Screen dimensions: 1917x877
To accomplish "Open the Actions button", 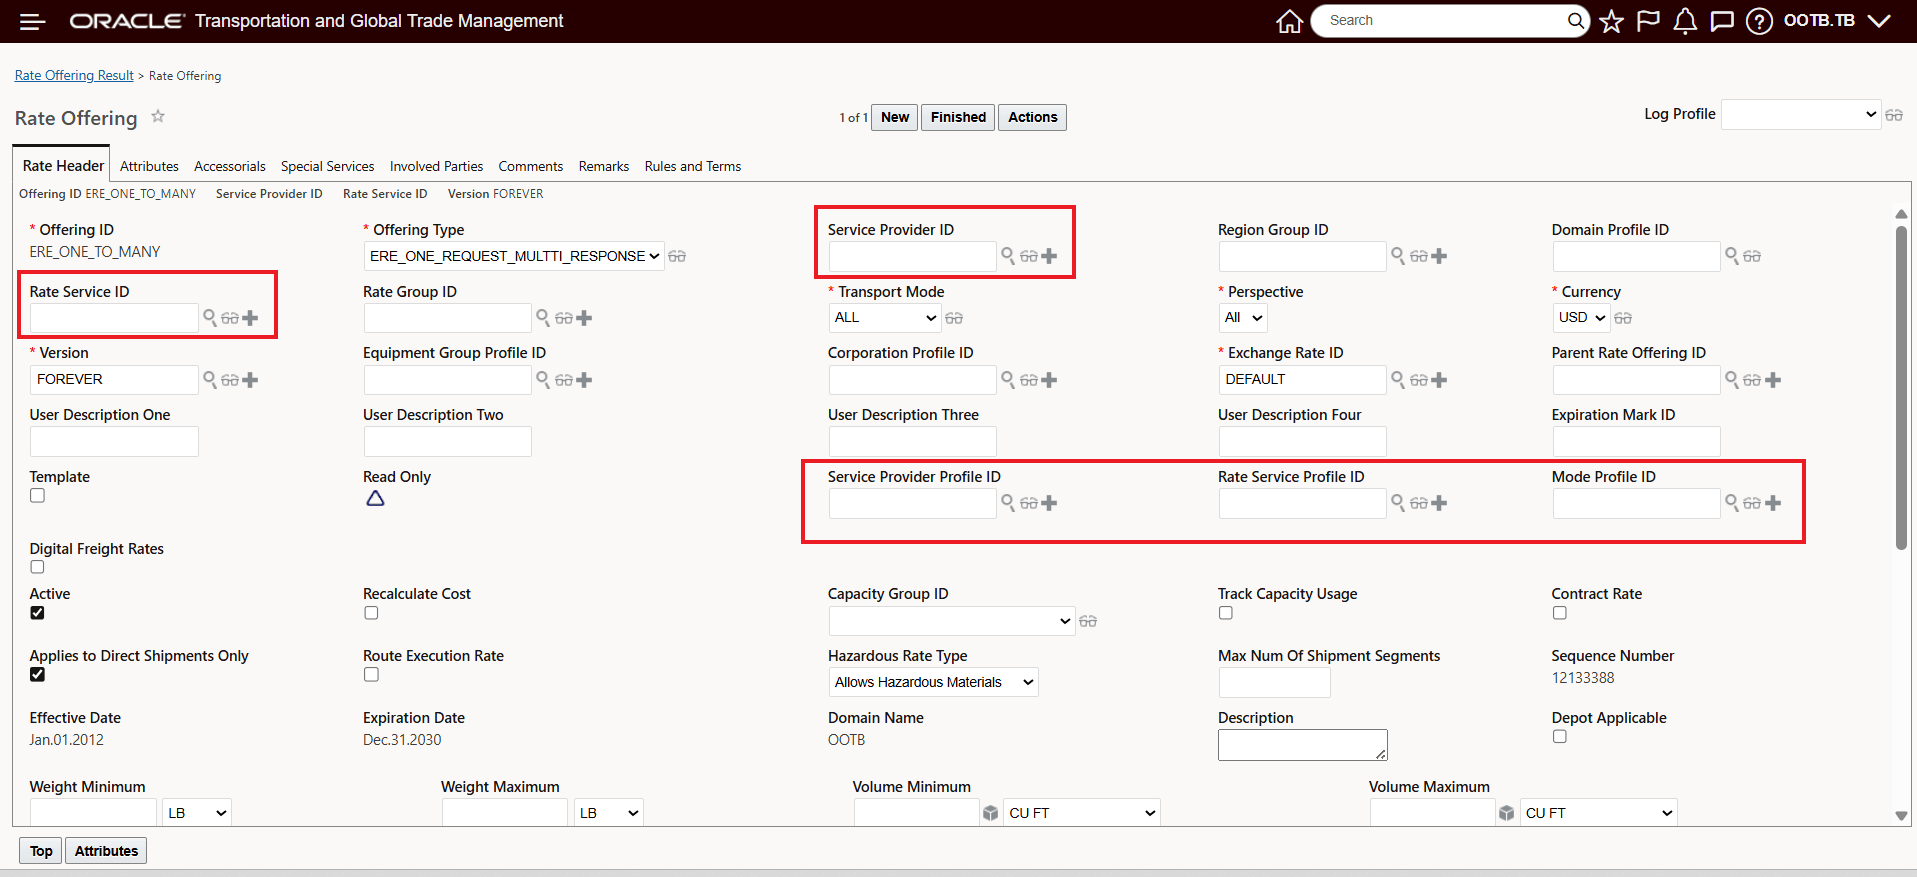I will 1032,117.
